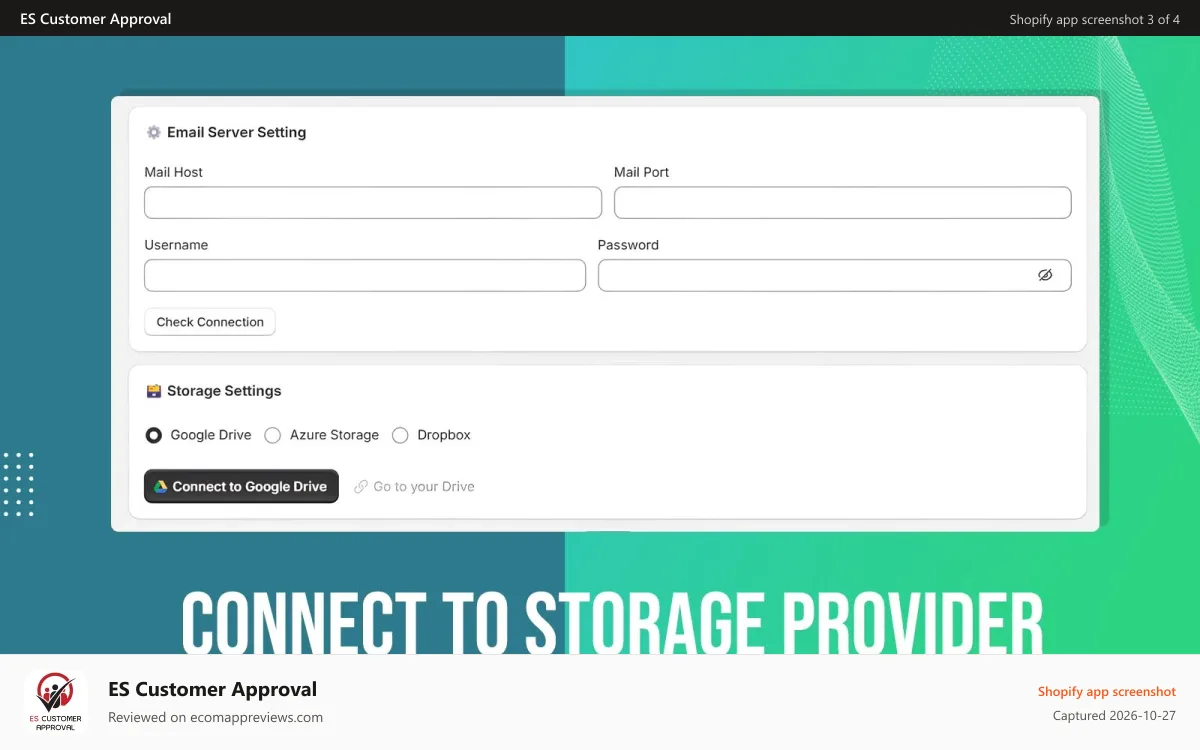Click the 'Connect to Storage Provider' banner text

coord(612,624)
